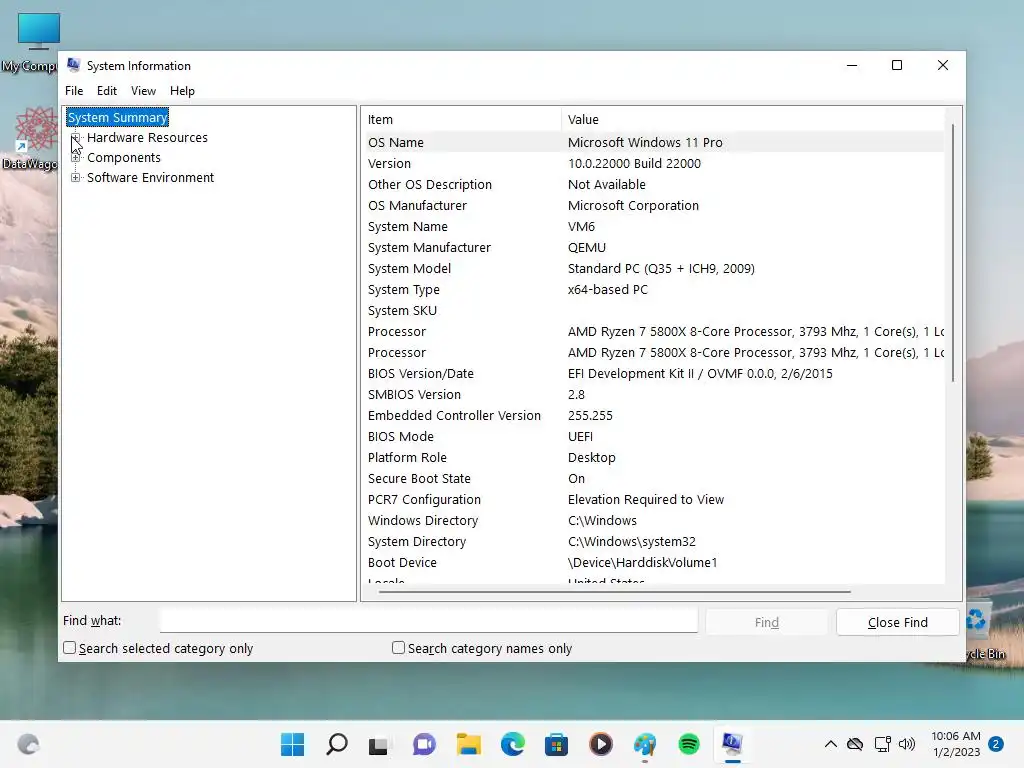Viewport: 1024px width, 768px height.
Task: Open taskbar Search magnifier
Action: pos(337,744)
